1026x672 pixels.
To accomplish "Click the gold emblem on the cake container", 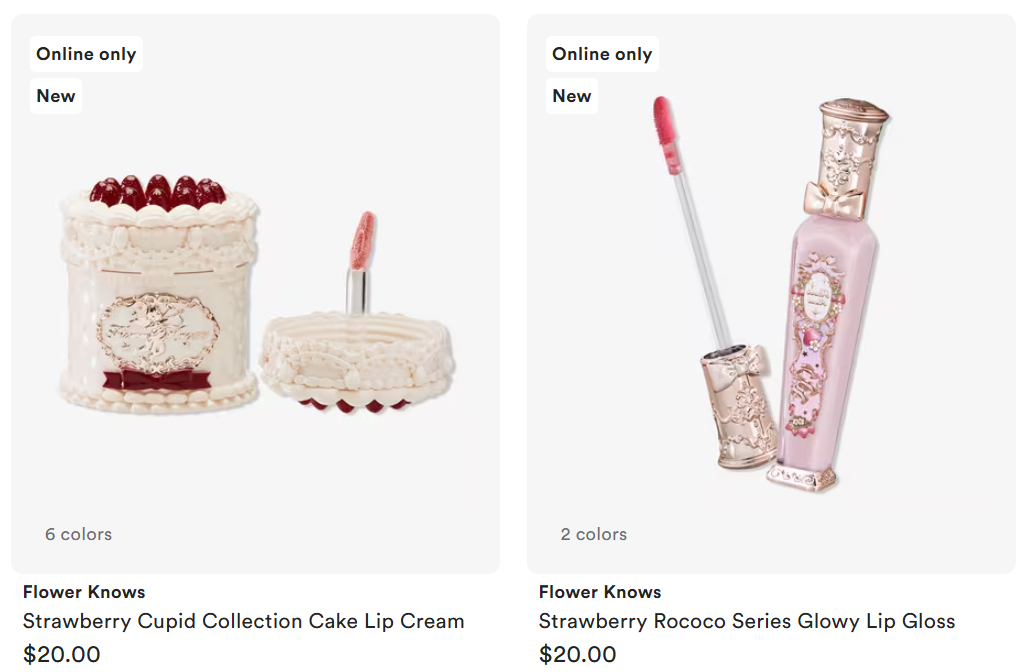I will tap(158, 332).
